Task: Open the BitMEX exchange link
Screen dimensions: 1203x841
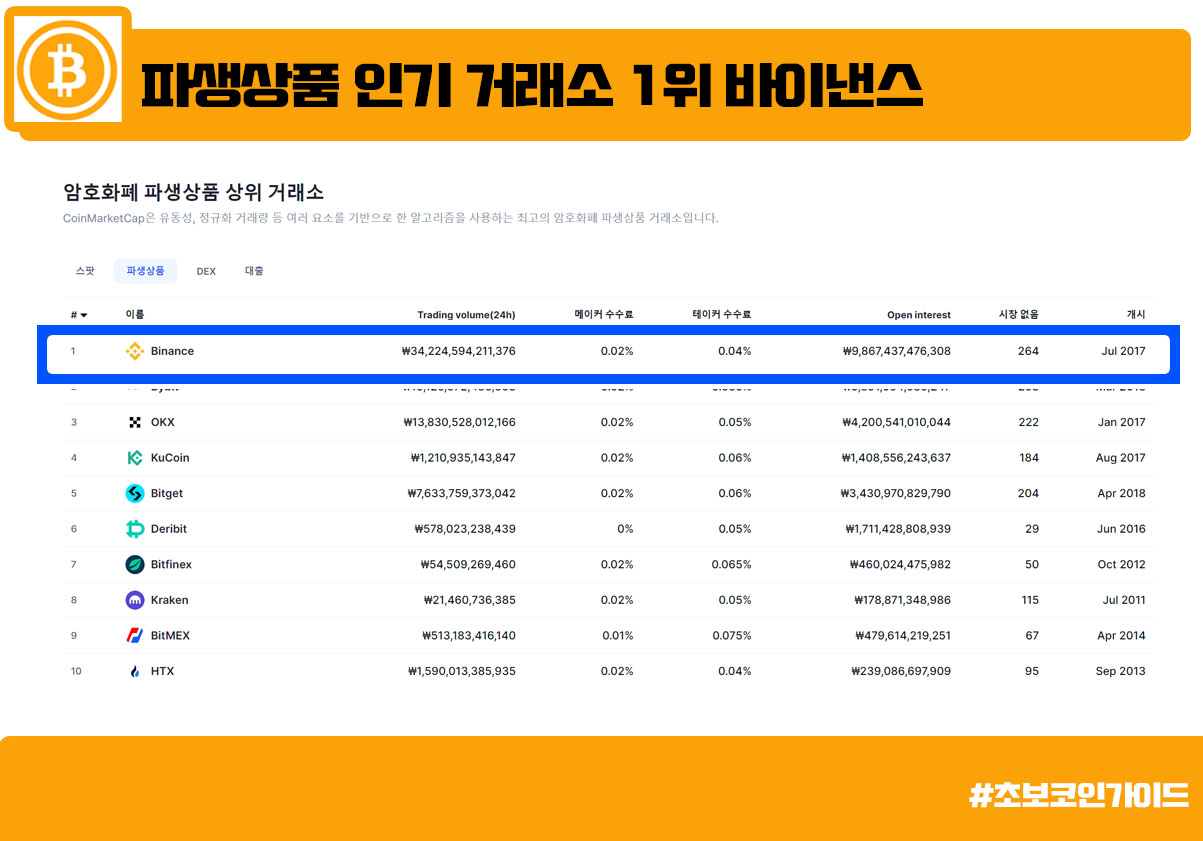Action: click(170, 635)
